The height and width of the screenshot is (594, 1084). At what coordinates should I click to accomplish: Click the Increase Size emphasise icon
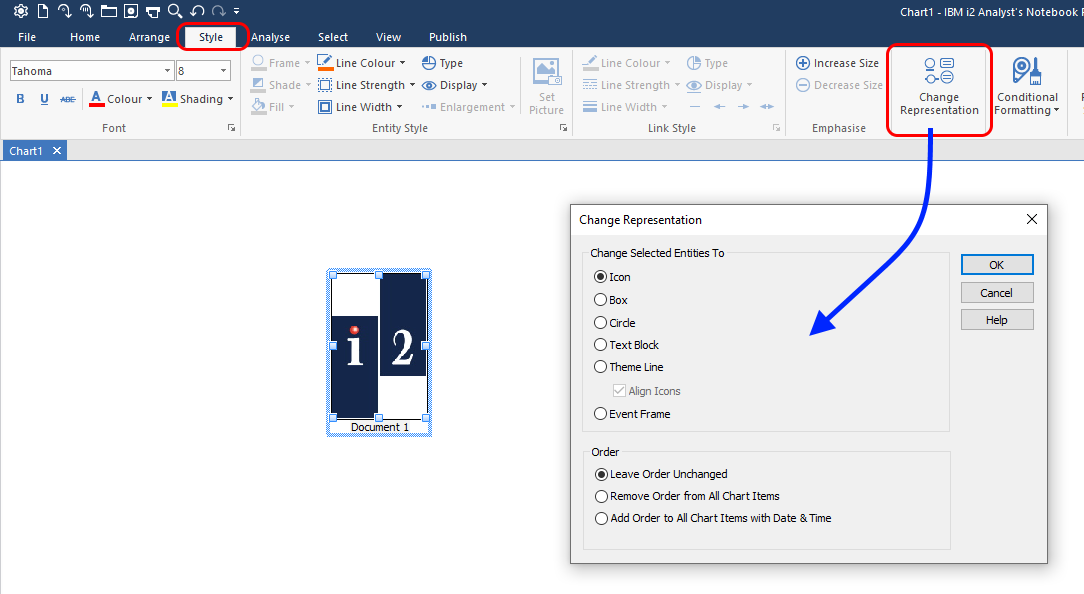(803, 63)
